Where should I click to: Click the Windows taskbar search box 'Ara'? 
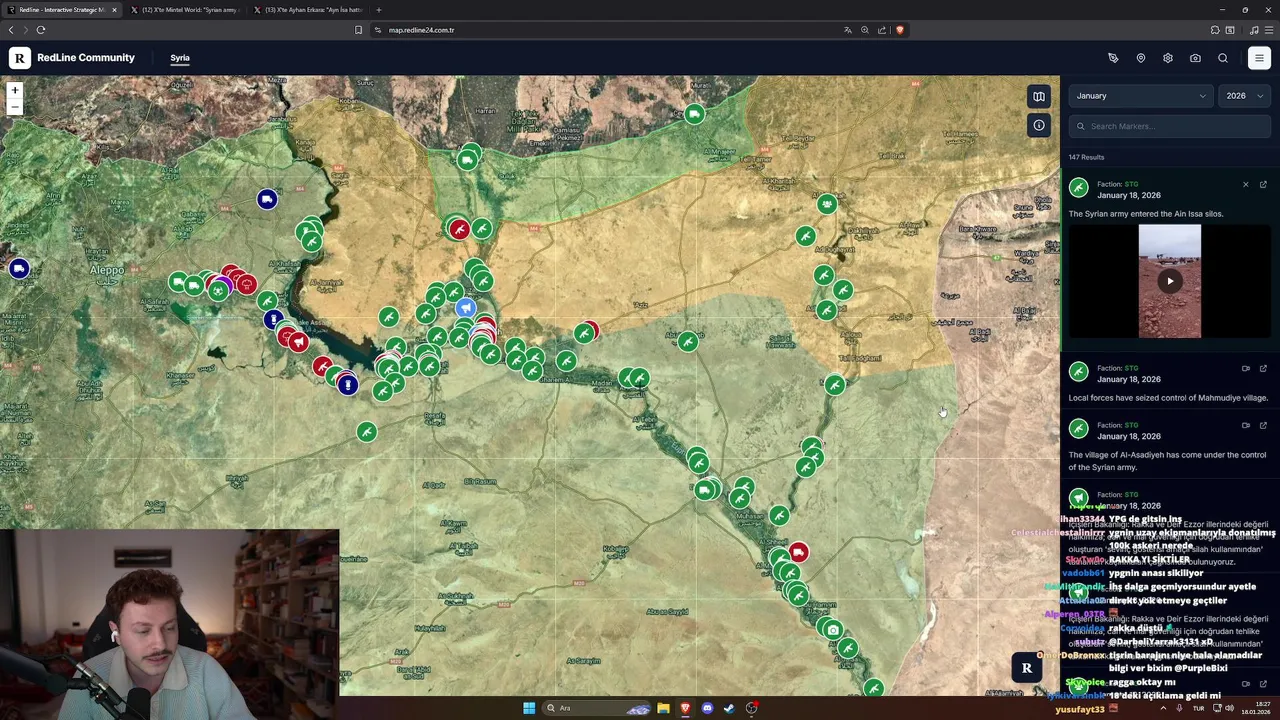click(x=598, y=708)
